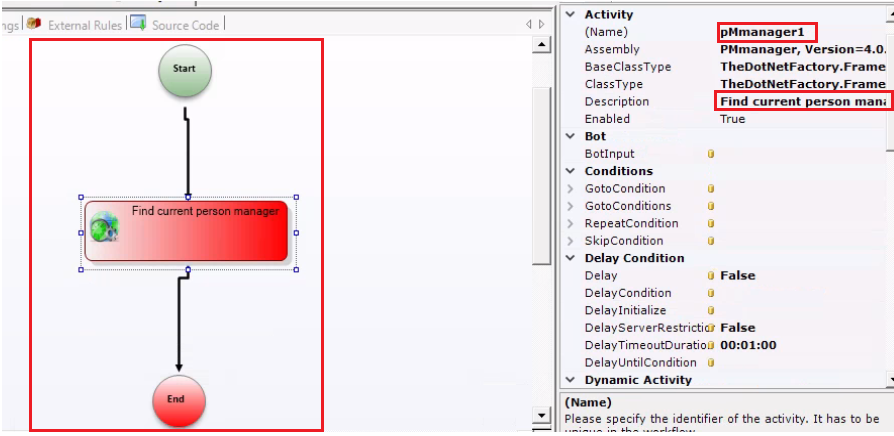The height and width of the screenshot is (436, 894).
Task: Expand the RepeatCondition property
Action: click(x=570, y=223)
